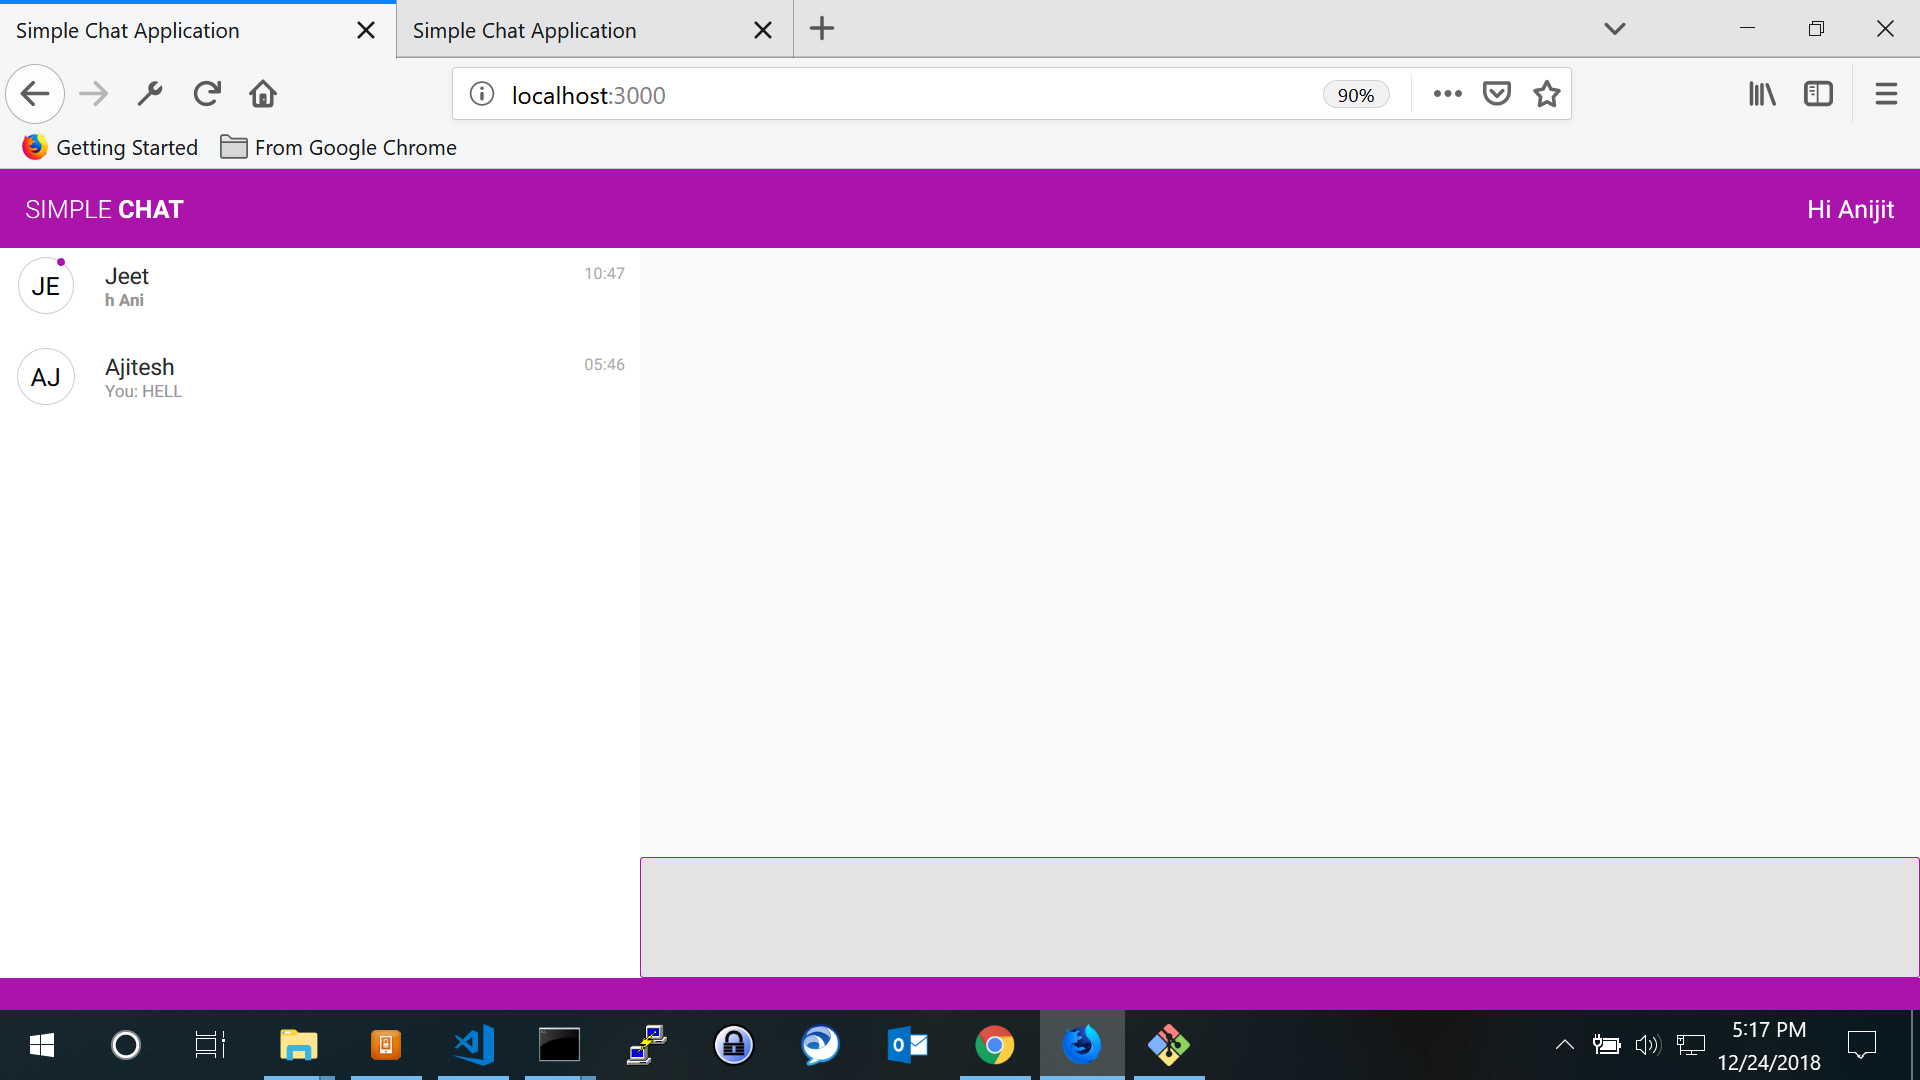This screenshot has width=1920, height=1080.
Task: Reload the current localhost page
Action: click(207, 94)
